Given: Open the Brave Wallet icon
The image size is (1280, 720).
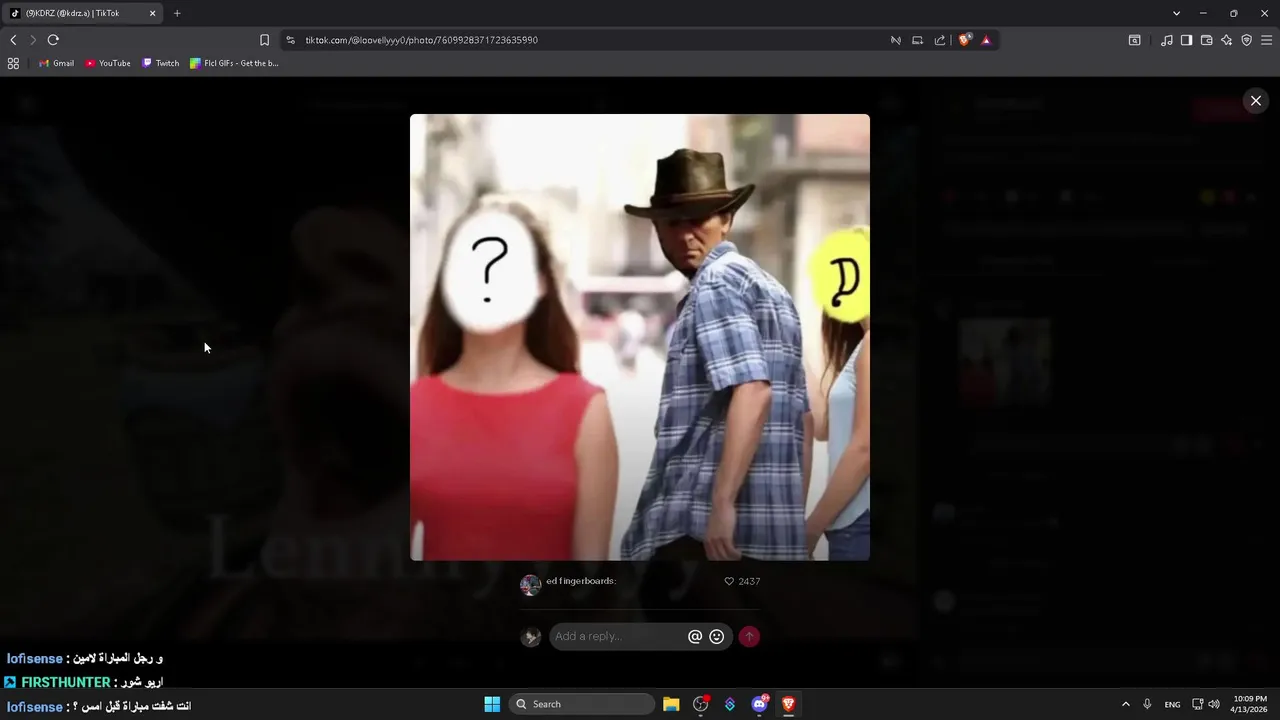Looking at the screenshot, I should click(1206, 40).
